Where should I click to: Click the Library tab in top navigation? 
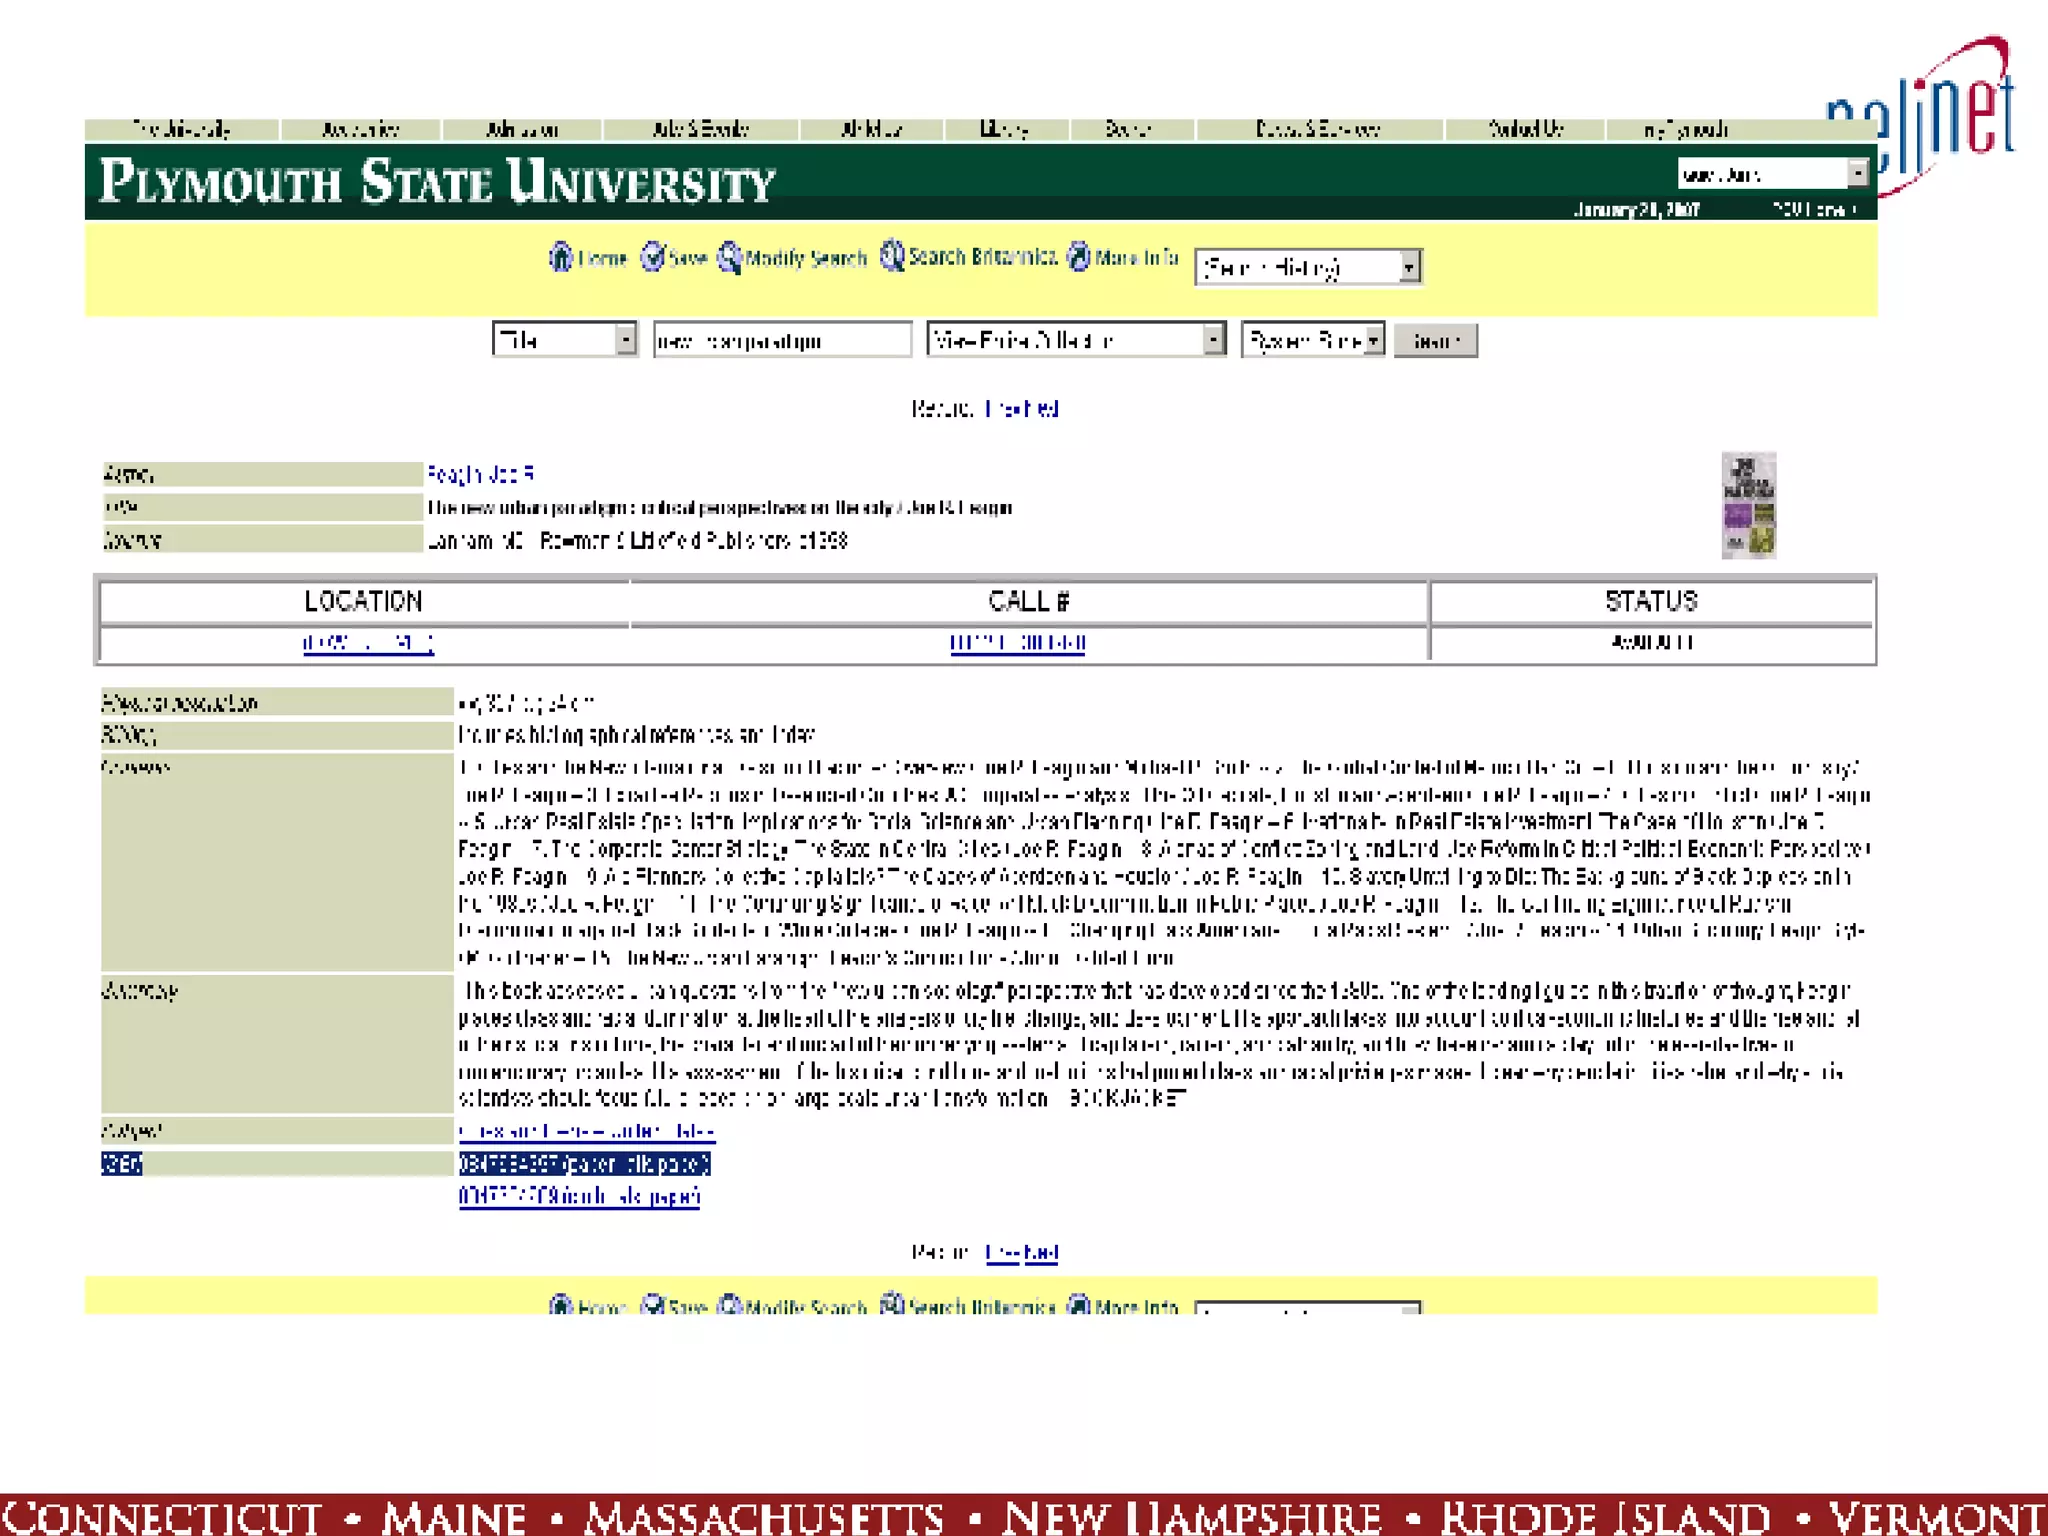(1004, 129)
